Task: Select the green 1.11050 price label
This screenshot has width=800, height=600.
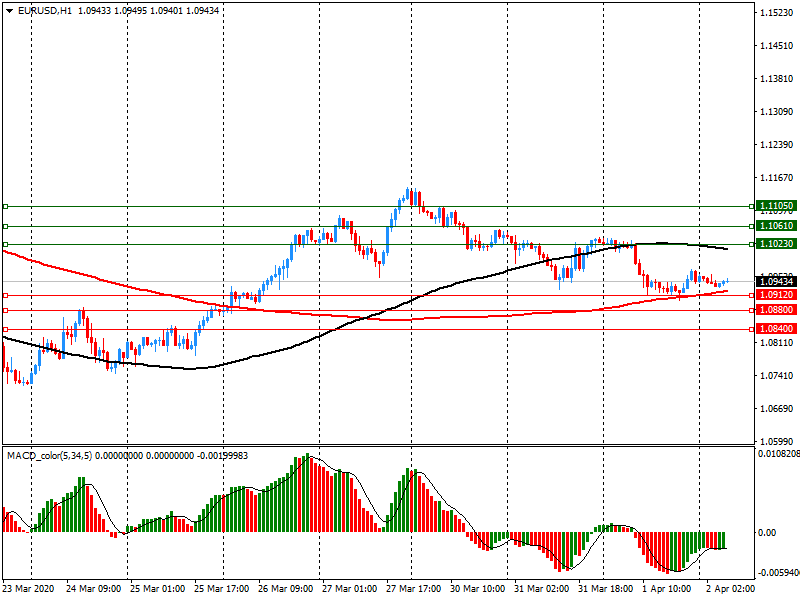Action: (x=777, y=206)
